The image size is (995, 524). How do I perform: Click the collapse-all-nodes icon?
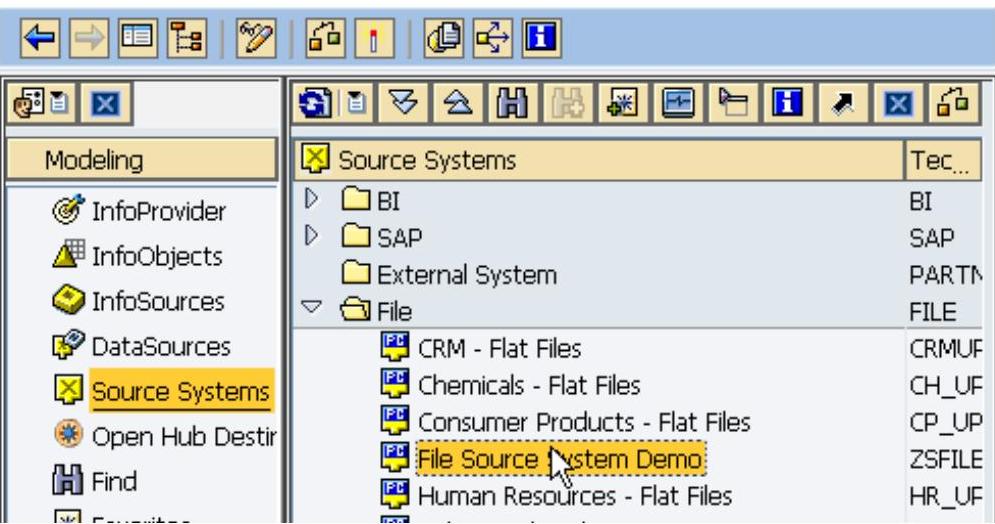point(457,103)
